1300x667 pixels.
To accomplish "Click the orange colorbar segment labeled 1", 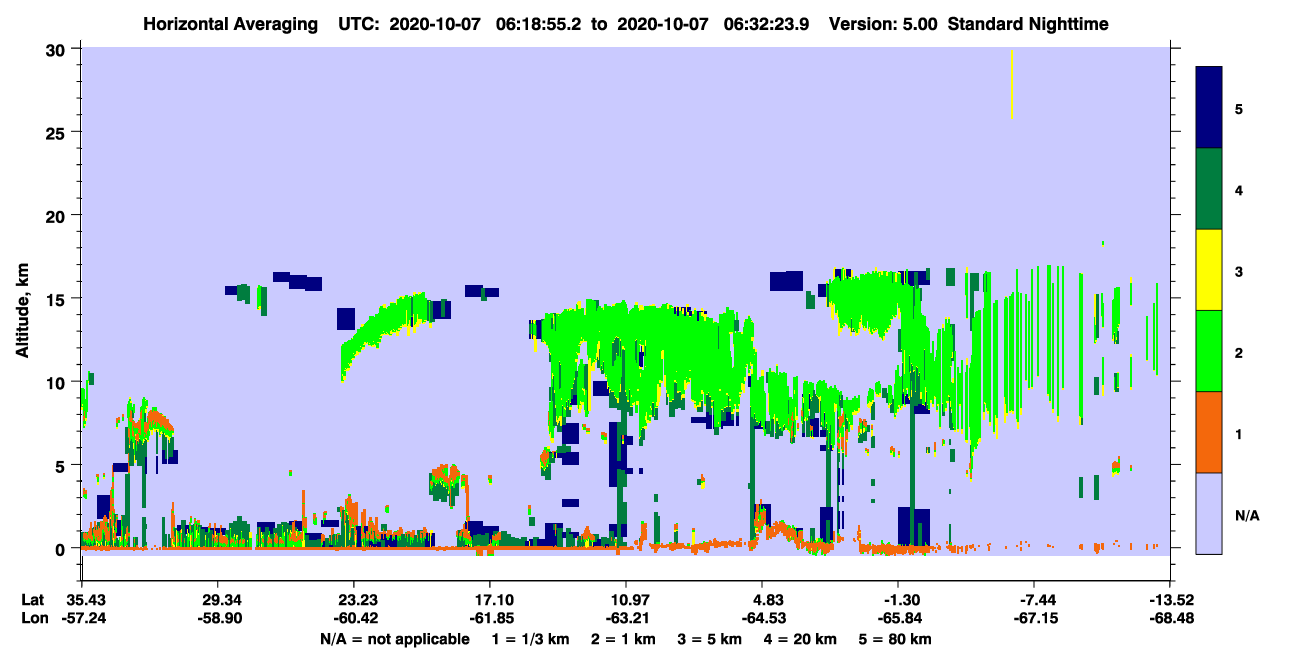I will [1209, 432].
